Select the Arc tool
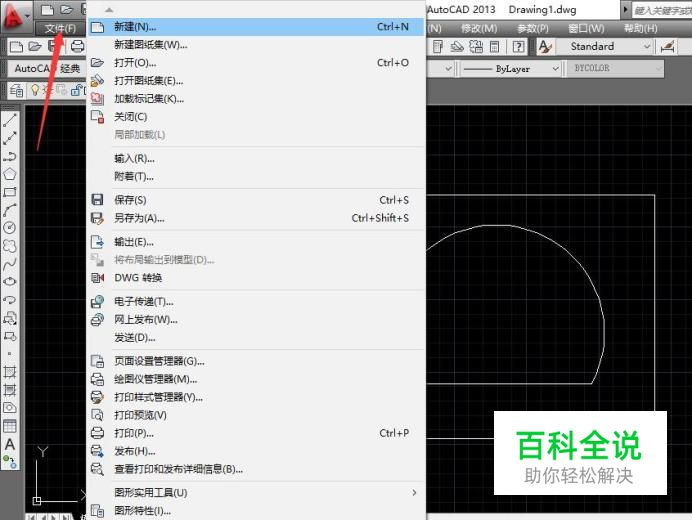Image resolution: width=692 pixels, height=520 pixels. click(x=10, y=210)
